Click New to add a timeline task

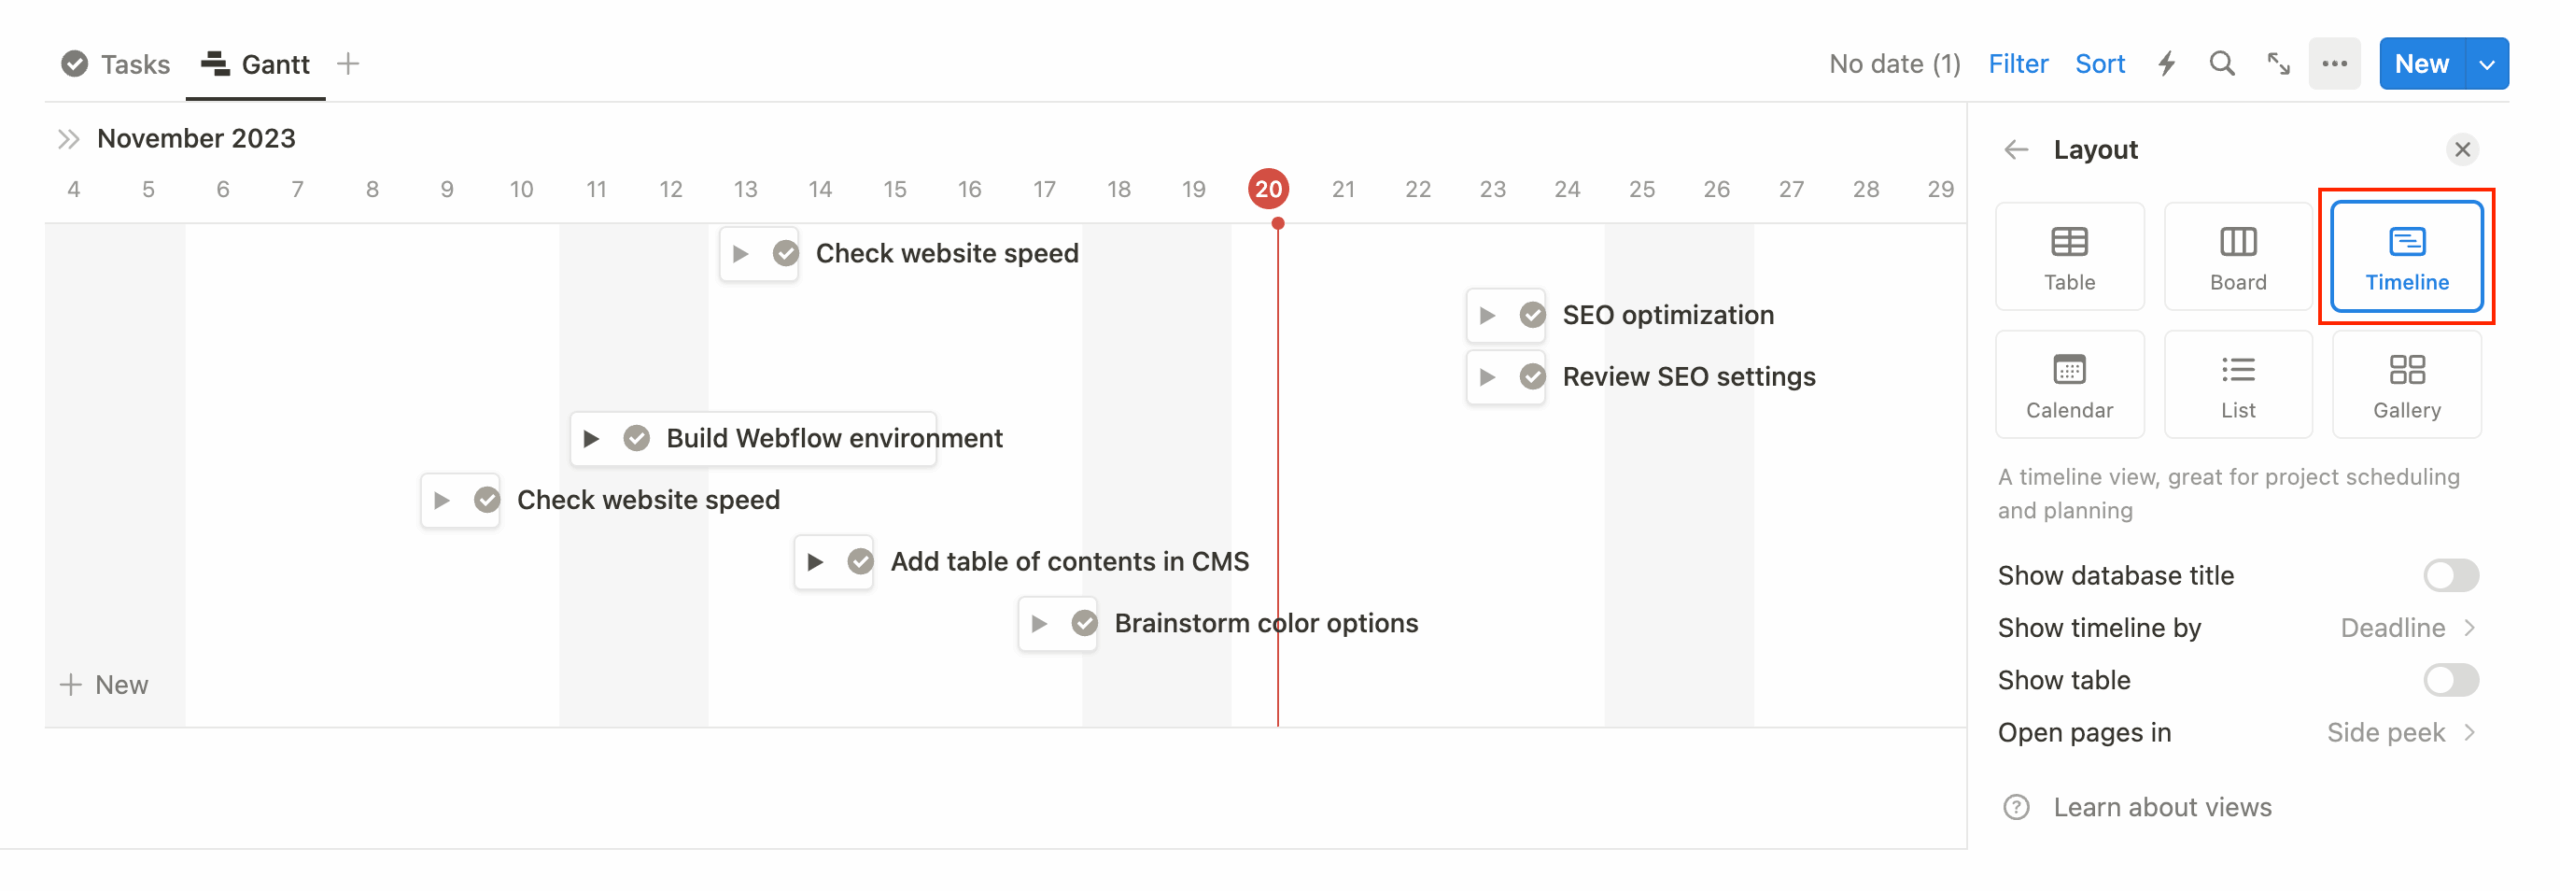click(106, 684)
